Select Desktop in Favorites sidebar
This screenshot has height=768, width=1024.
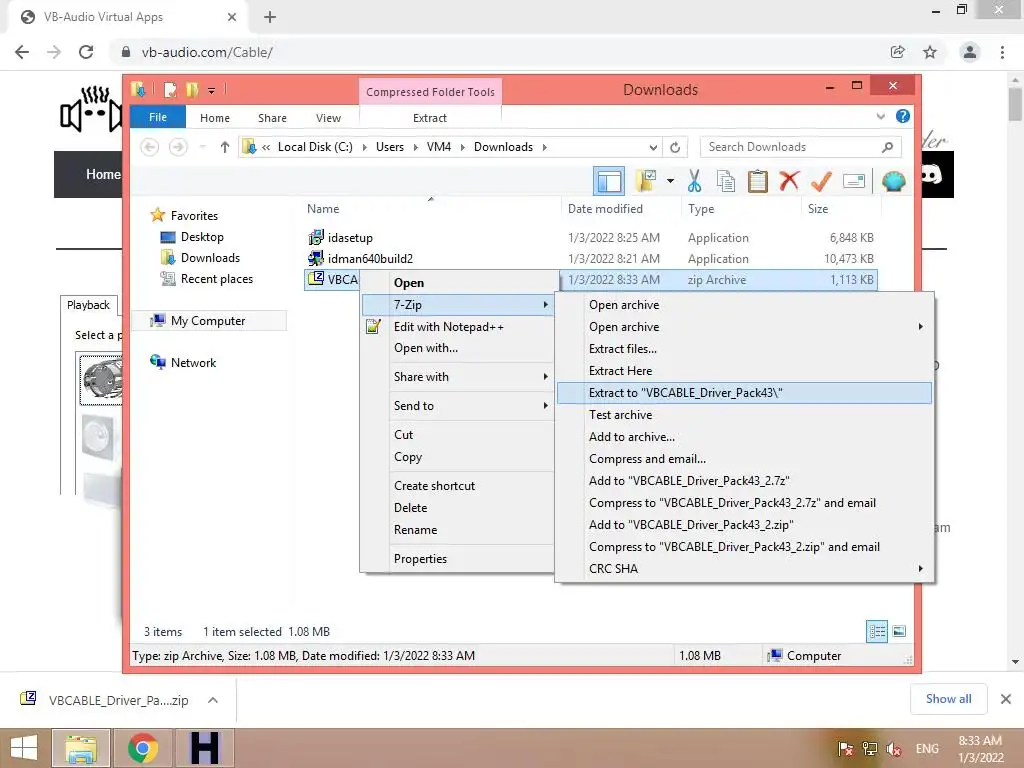tap(202, 237)
